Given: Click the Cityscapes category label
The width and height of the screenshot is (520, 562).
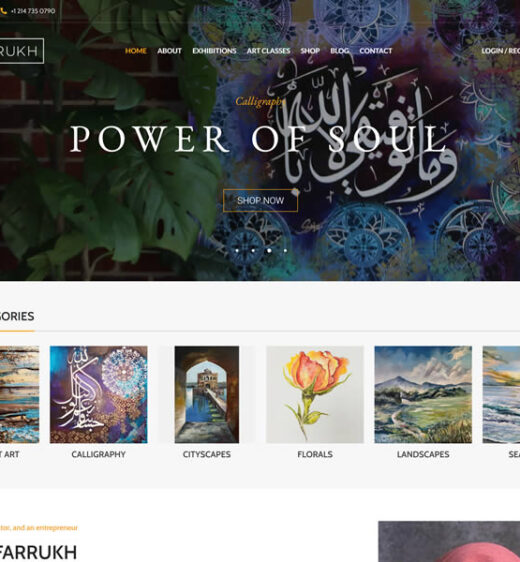Looking at the screenshot, I should (x=207, y=454).
